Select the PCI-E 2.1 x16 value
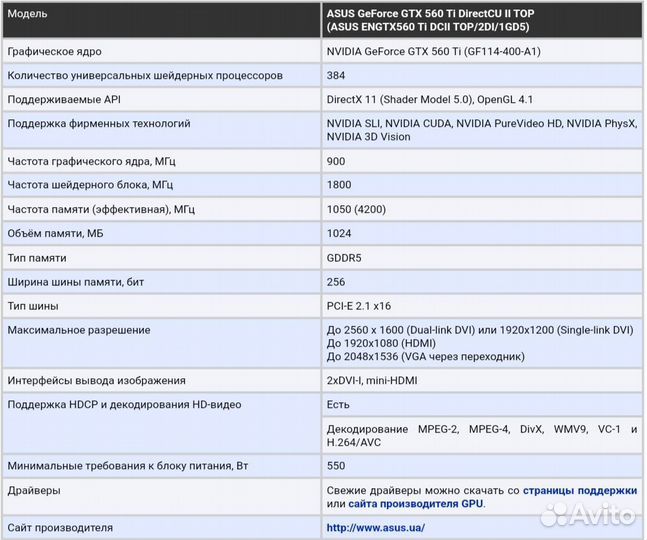The width and height of the screenshot is (647, 540). pyautogui.click(x=359, y=306)
